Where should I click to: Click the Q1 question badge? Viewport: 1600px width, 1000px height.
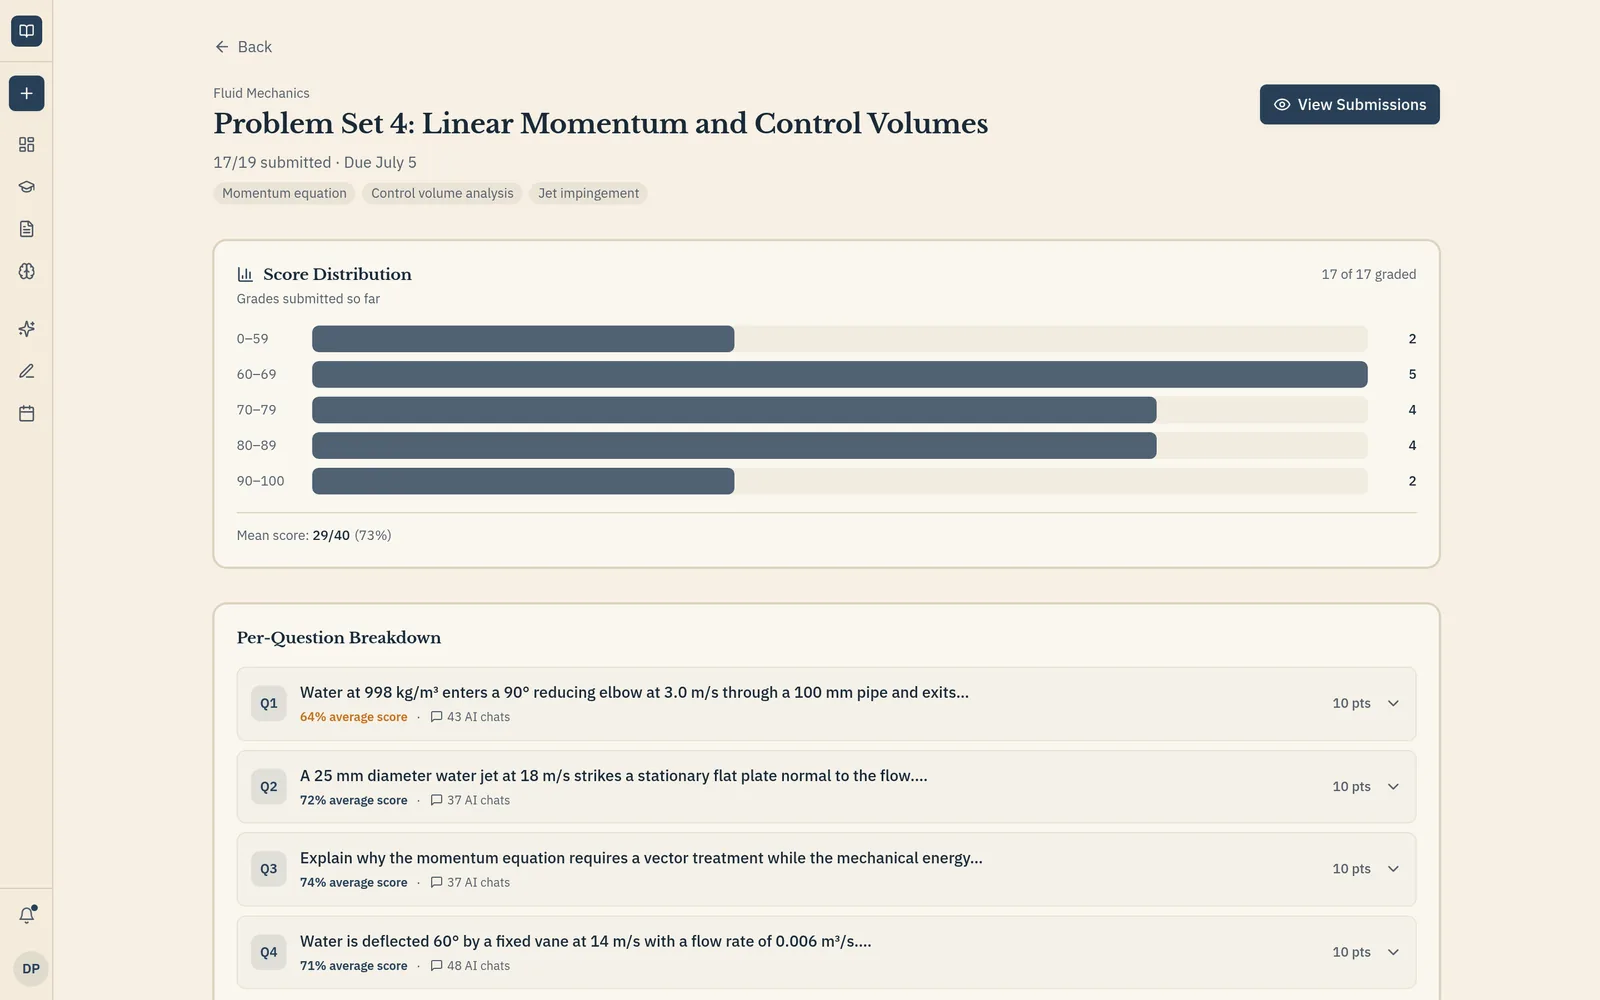(269, 704)
